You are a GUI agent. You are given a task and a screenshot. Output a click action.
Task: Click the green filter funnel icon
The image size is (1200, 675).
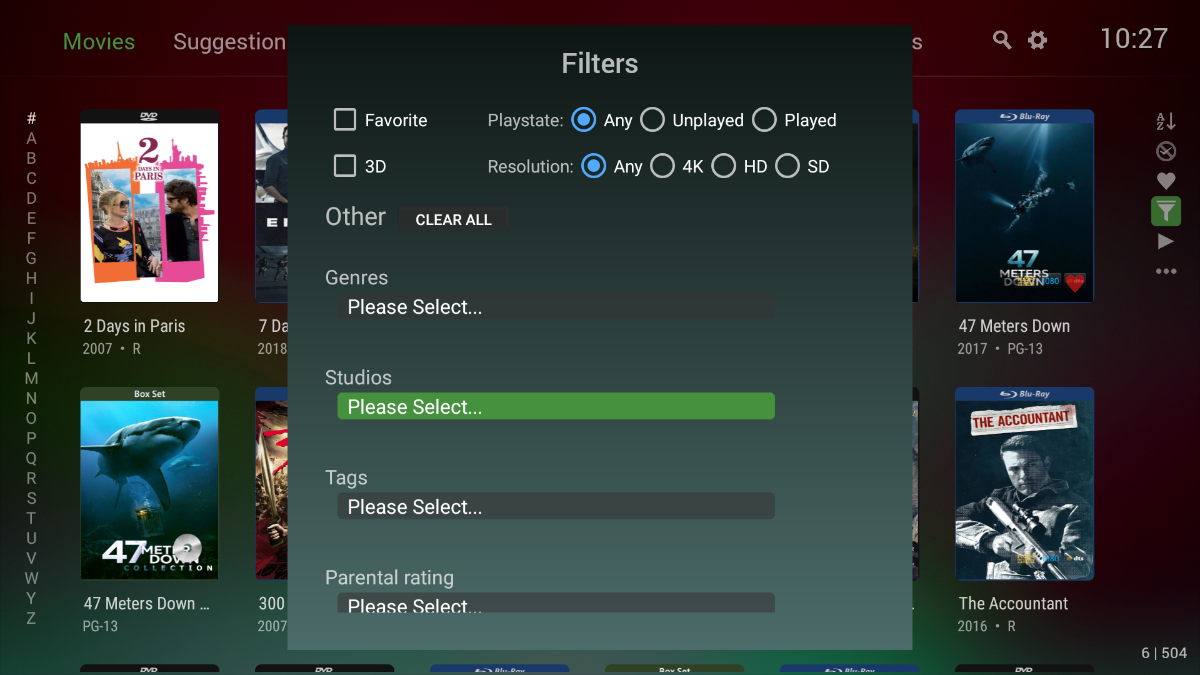pyautogui.click(x=1166, y=211)
